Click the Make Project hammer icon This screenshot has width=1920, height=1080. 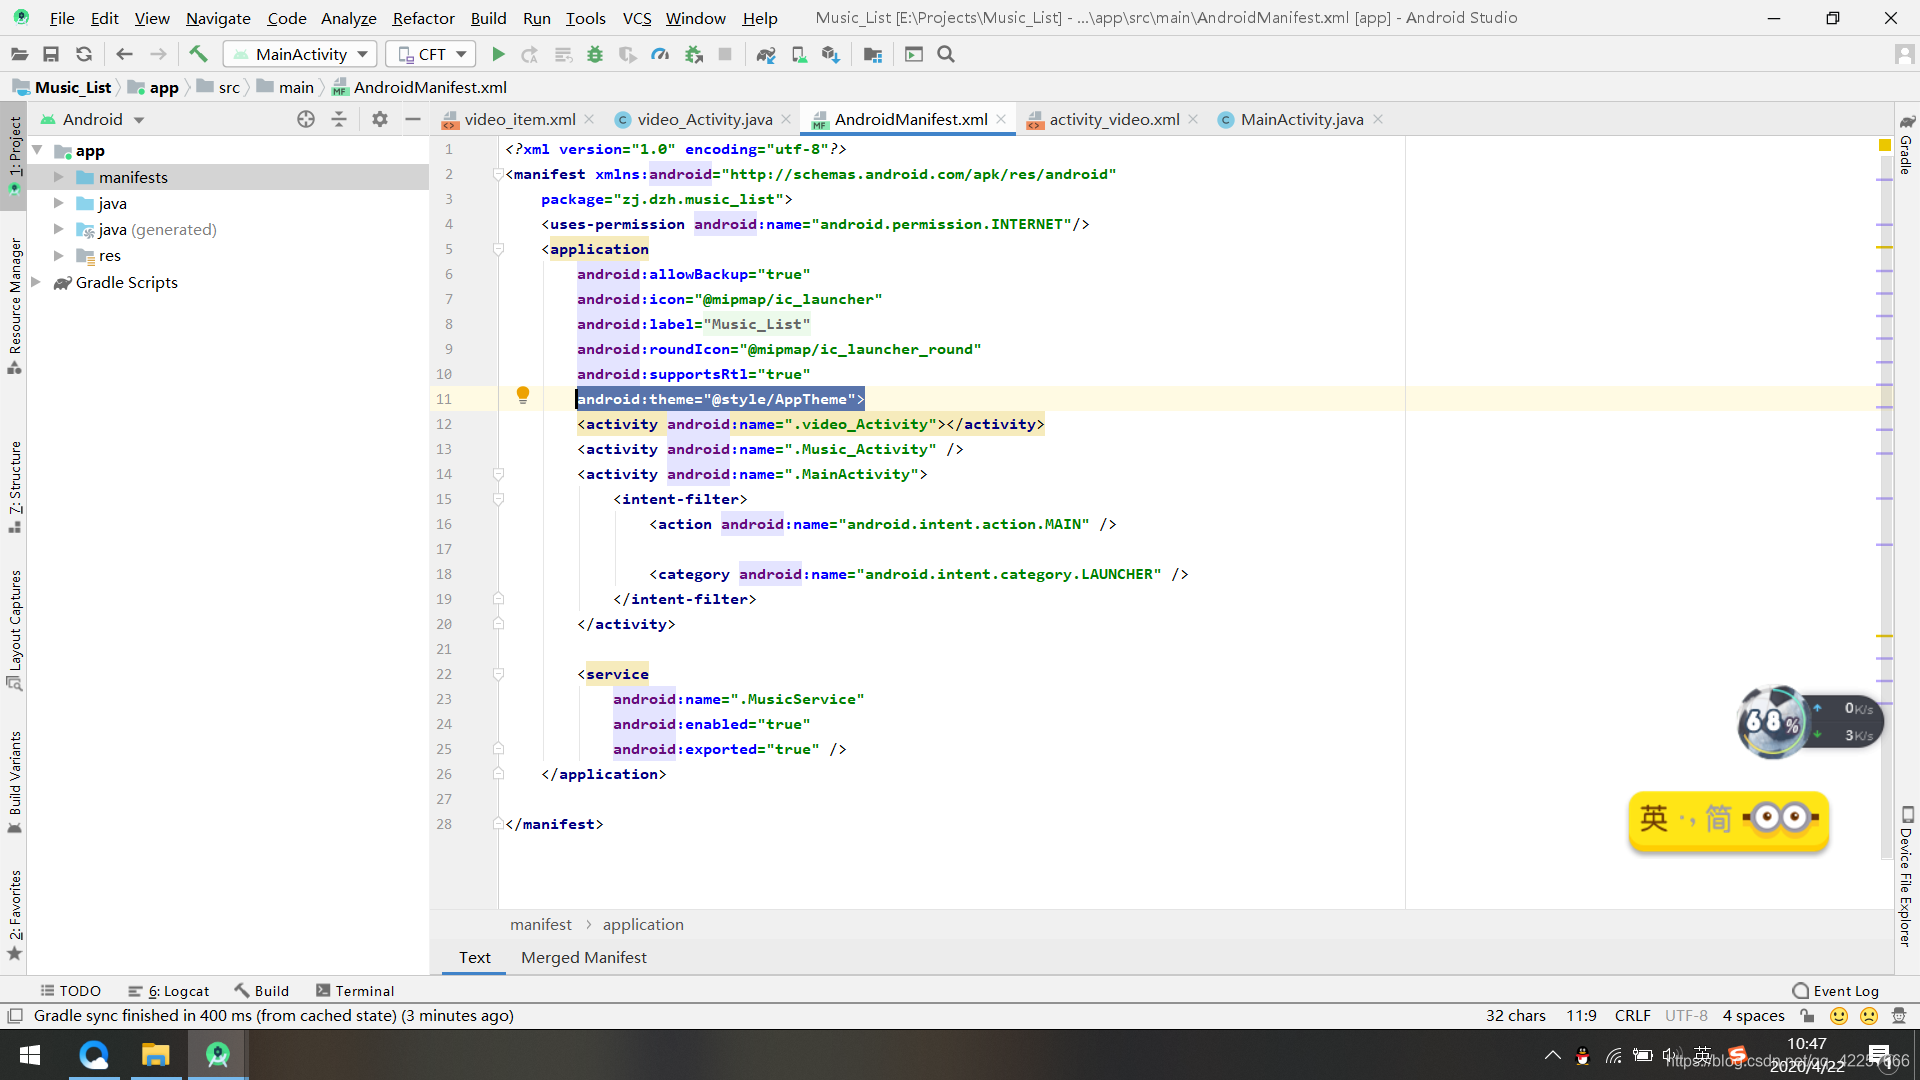198,54
